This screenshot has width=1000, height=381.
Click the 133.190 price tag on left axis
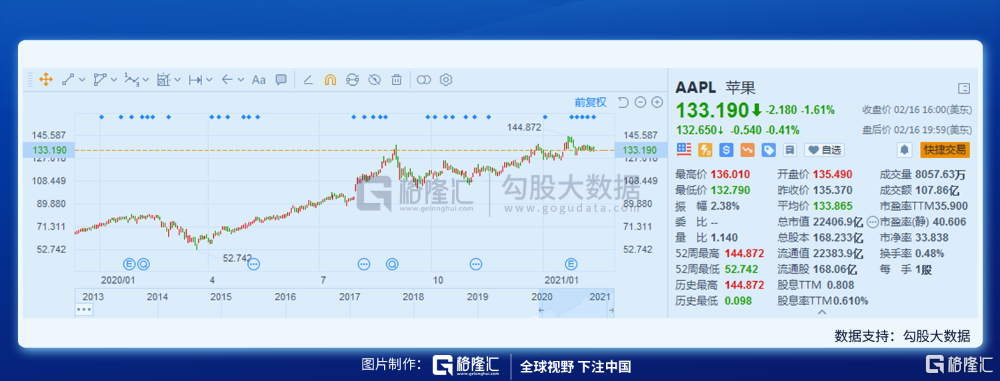48,150
